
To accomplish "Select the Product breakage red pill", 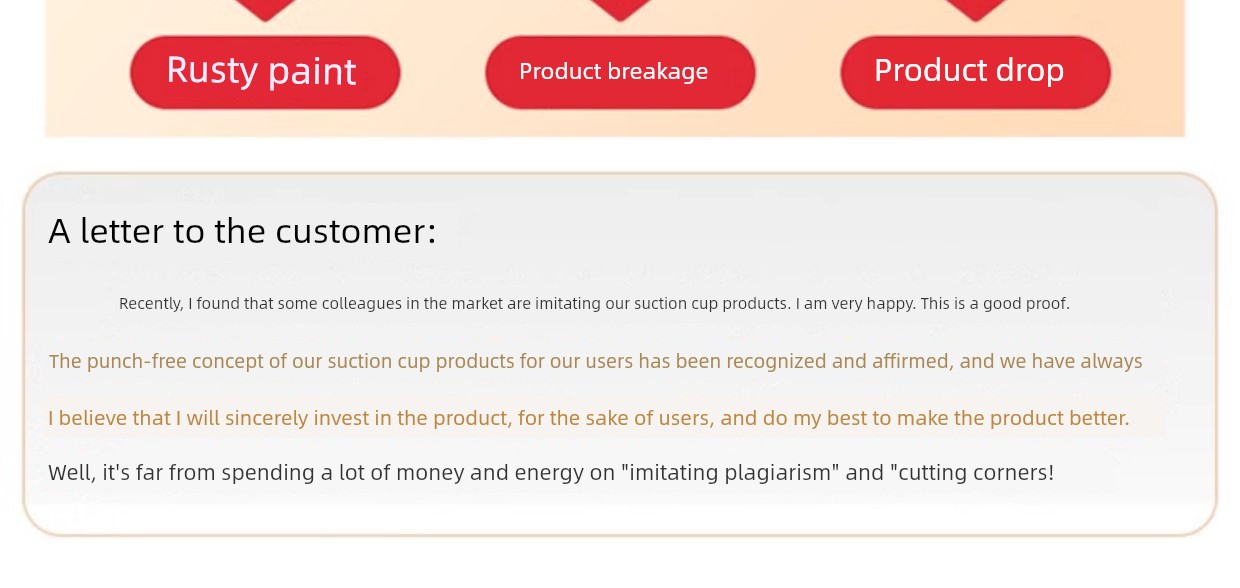I will tap(620, 72).
